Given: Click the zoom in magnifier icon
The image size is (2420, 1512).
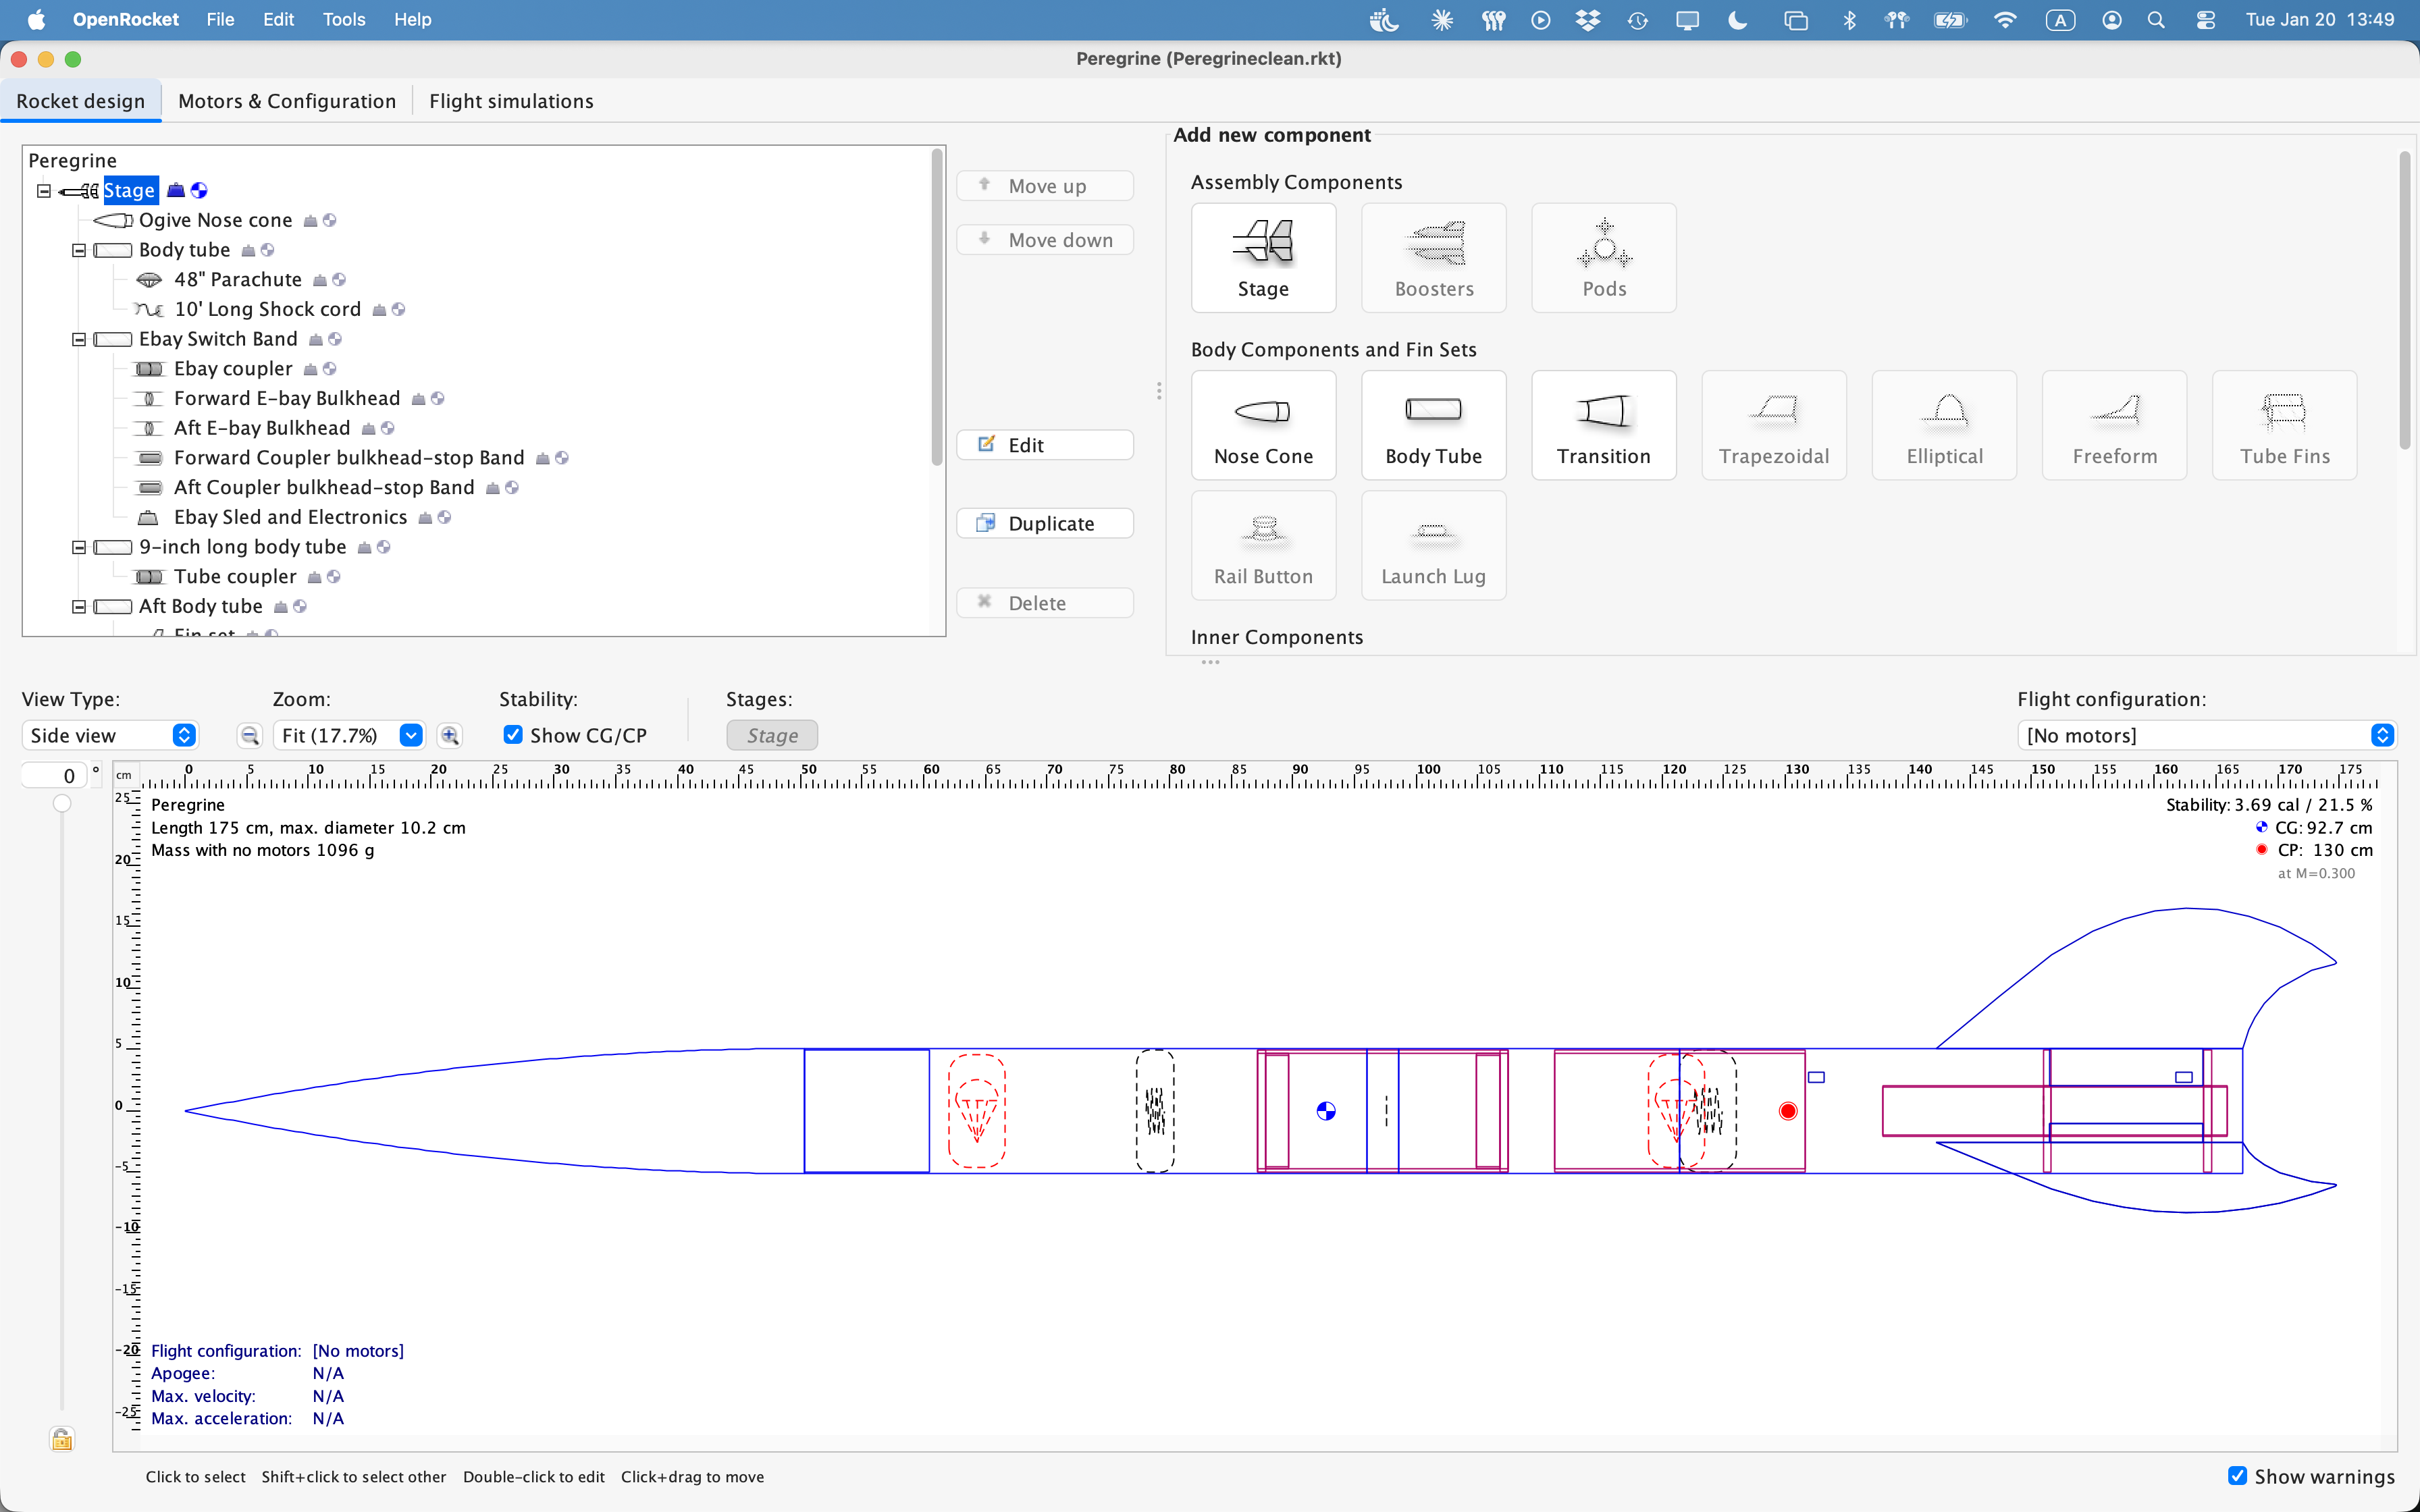Looking at the screenshot, I should pos(450,736).
